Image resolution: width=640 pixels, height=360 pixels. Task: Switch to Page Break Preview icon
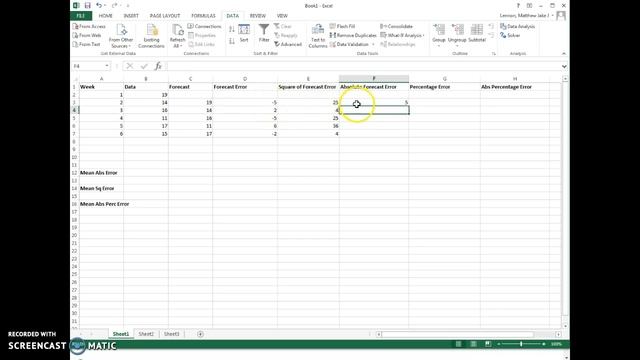[x=488, y=344]
